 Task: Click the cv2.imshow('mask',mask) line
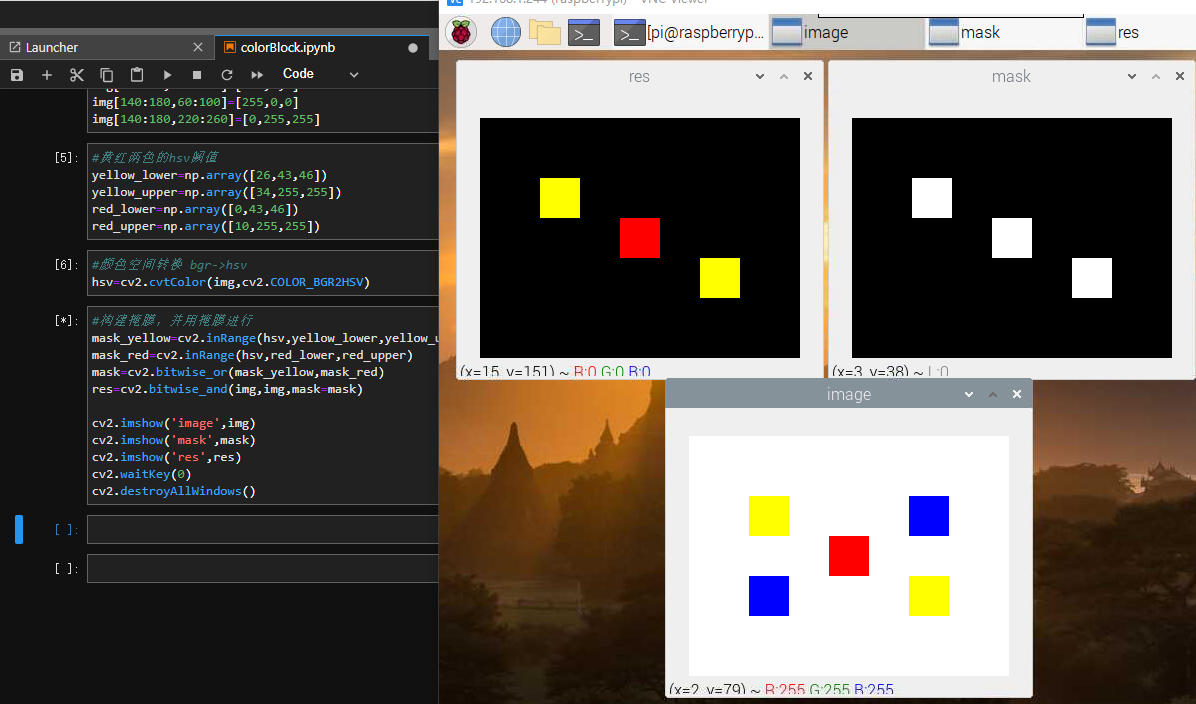(x=173, y=440)
